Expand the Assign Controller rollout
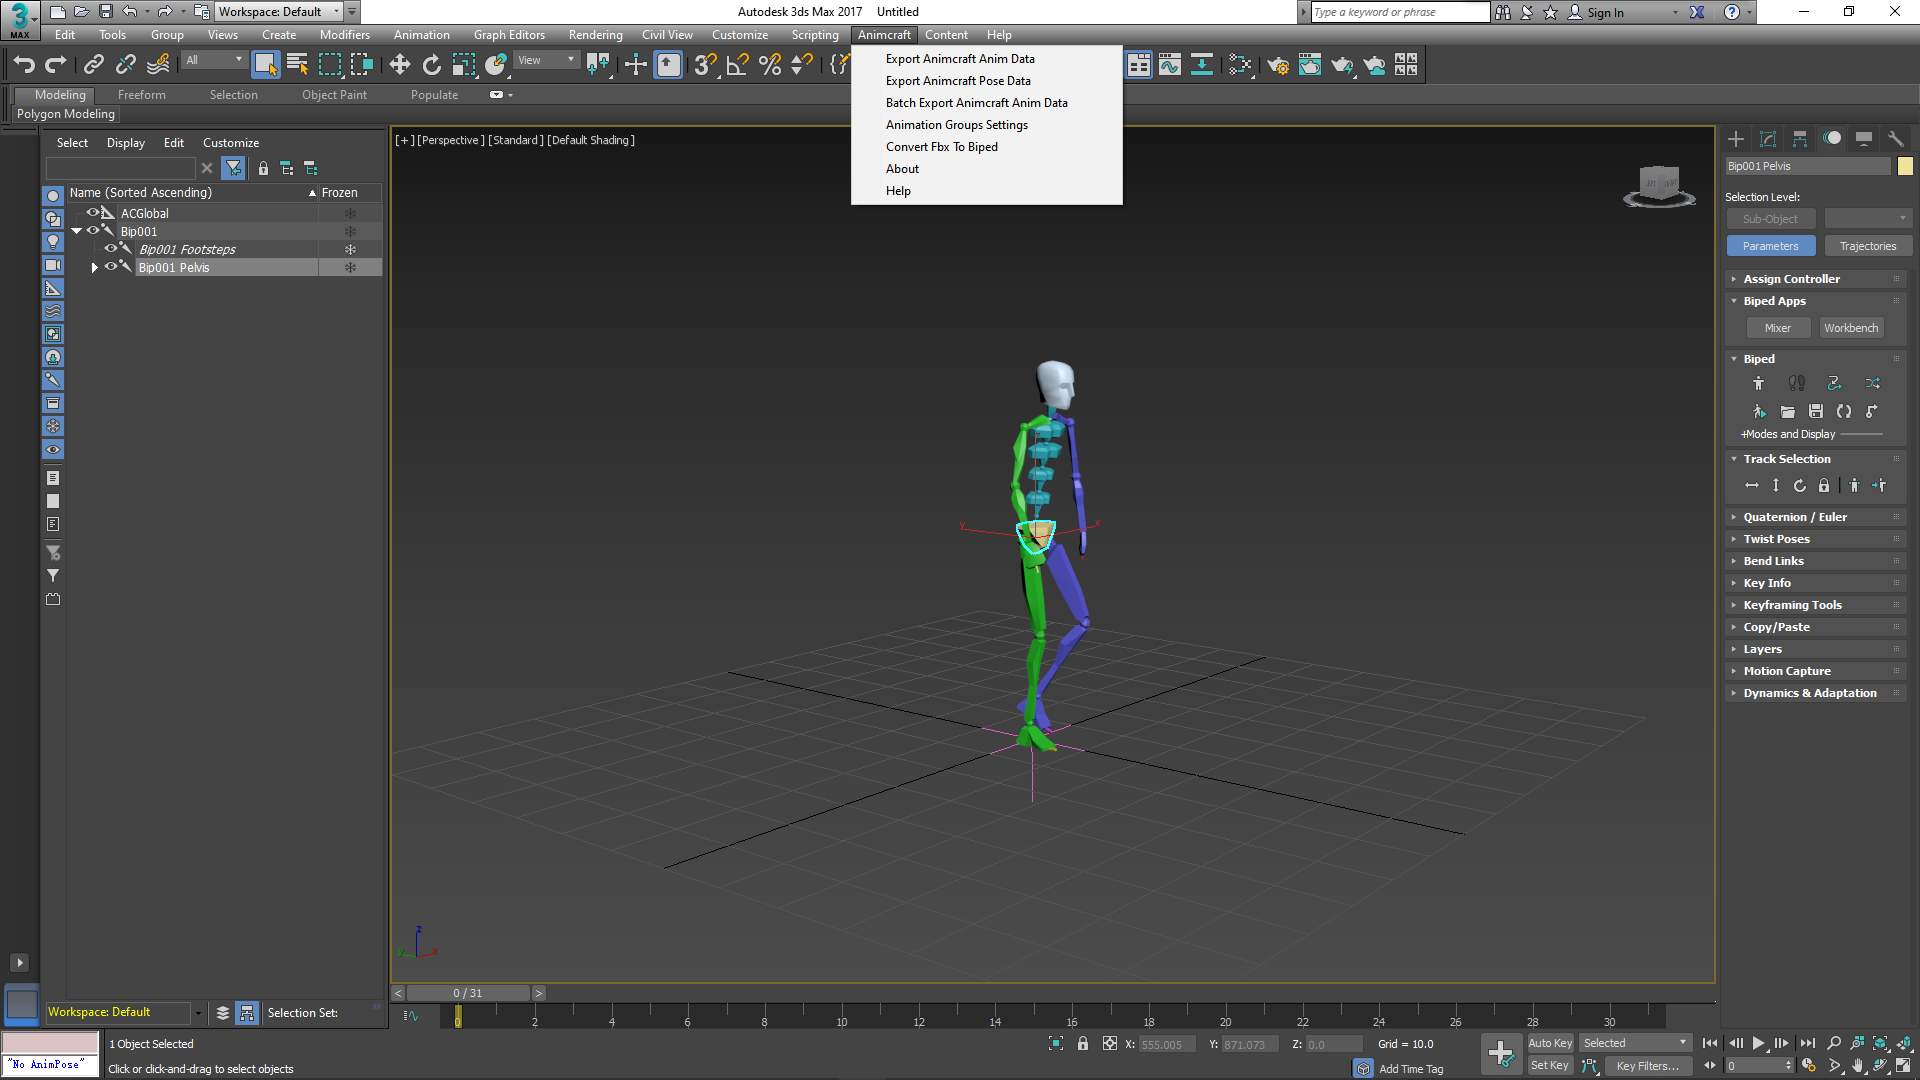1920x1080 pixels. (1815, 279)
